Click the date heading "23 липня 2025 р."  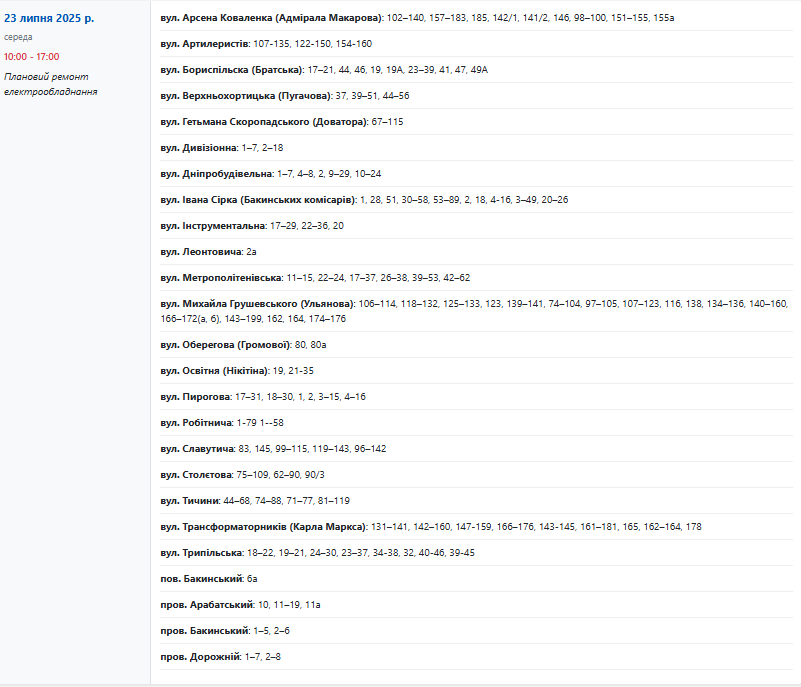pos(50,18)
